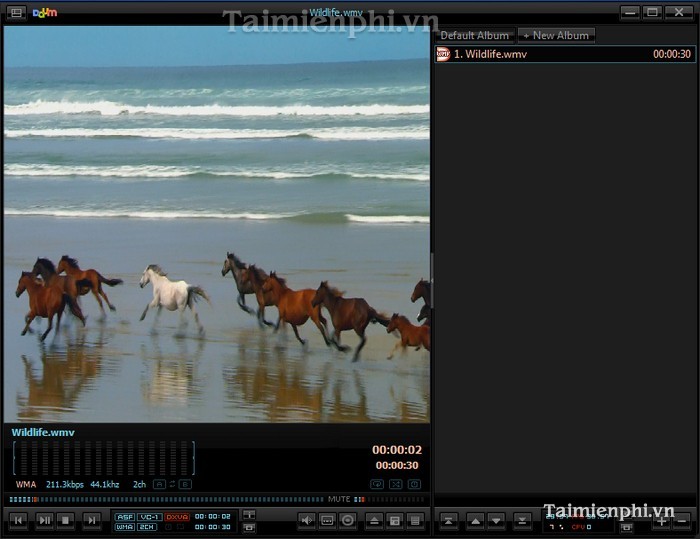Toggle the DXVA hardware acceleration indicator
The width and height of the screenshot is (700, 539).
pyautogui.click(x=177, y=516)
